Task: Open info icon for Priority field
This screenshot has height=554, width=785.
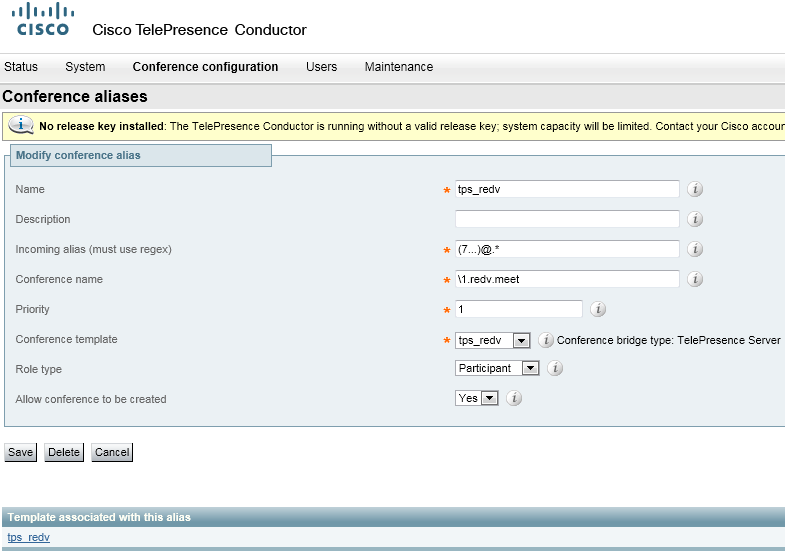Action: 598,309
